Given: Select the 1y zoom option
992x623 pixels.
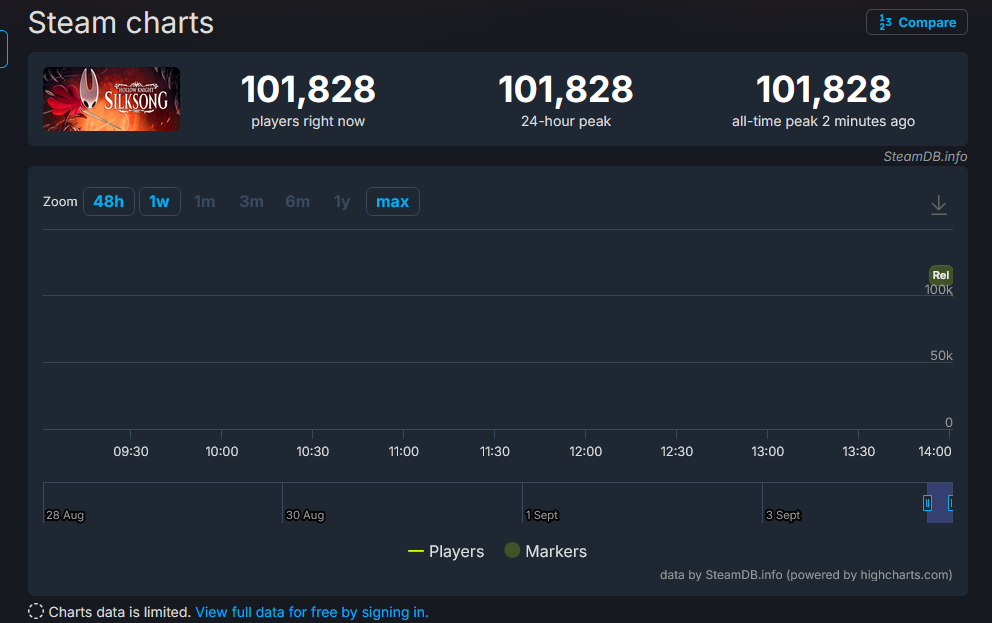Looking at the screenshot, I should click(x=342, y=202).
